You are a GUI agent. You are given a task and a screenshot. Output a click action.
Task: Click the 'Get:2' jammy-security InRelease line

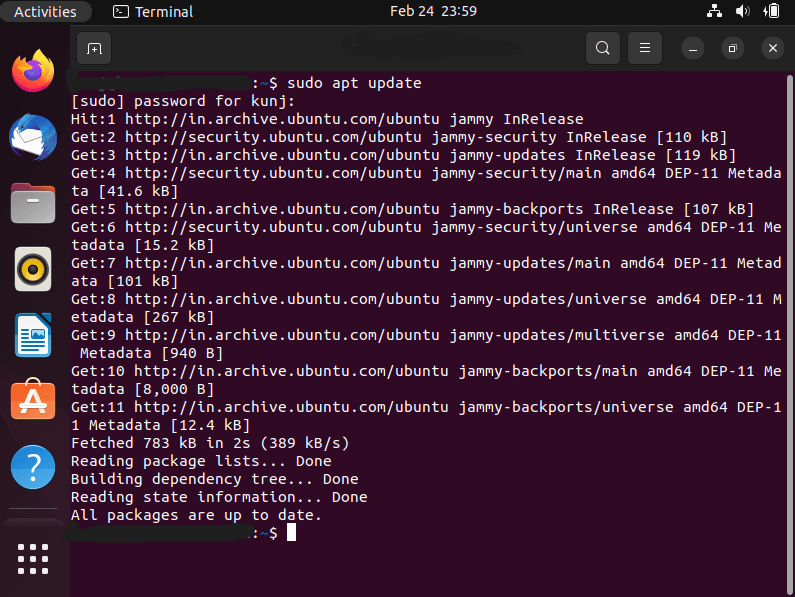(399, 137)
